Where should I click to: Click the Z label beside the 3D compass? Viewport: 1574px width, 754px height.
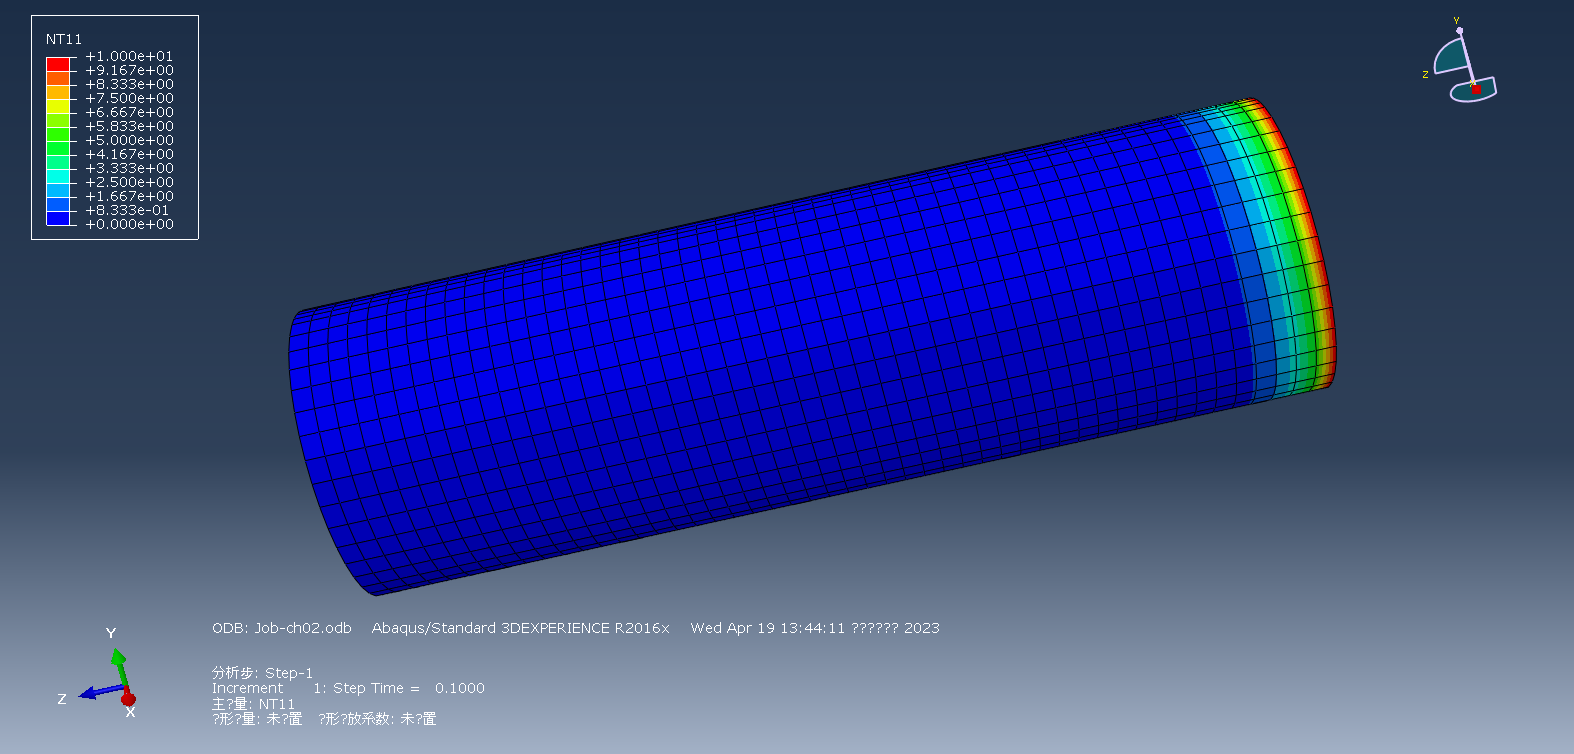tap(1425, 75)
